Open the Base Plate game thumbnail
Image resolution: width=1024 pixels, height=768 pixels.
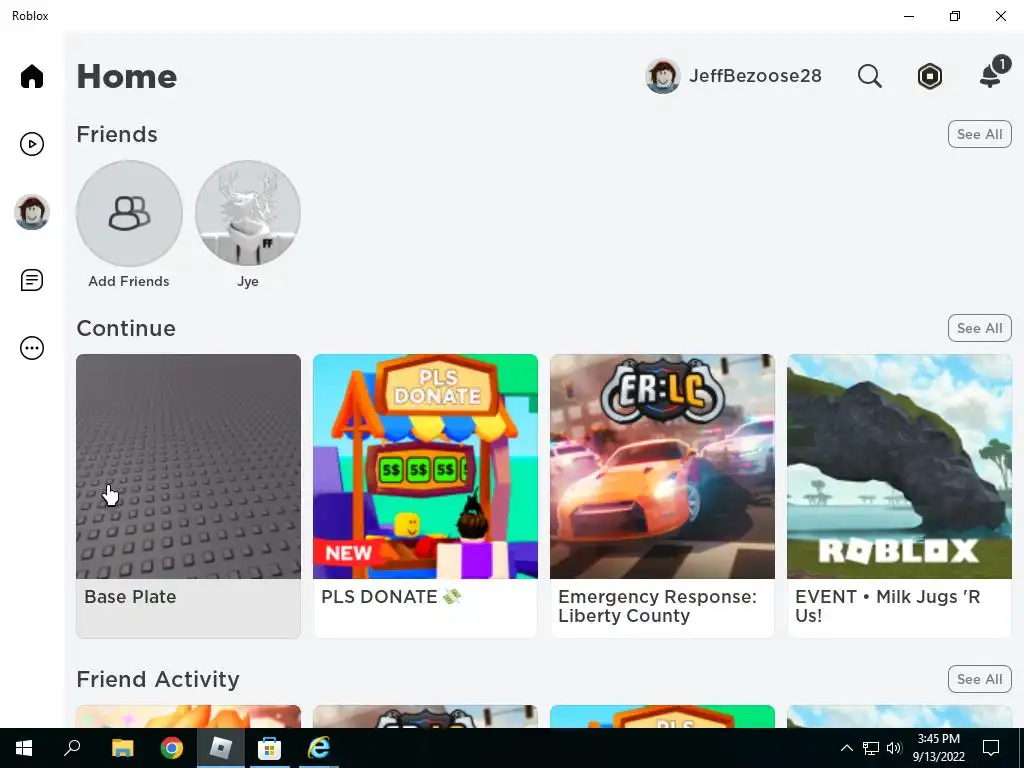pyautogui.click(x=188, y=466)
